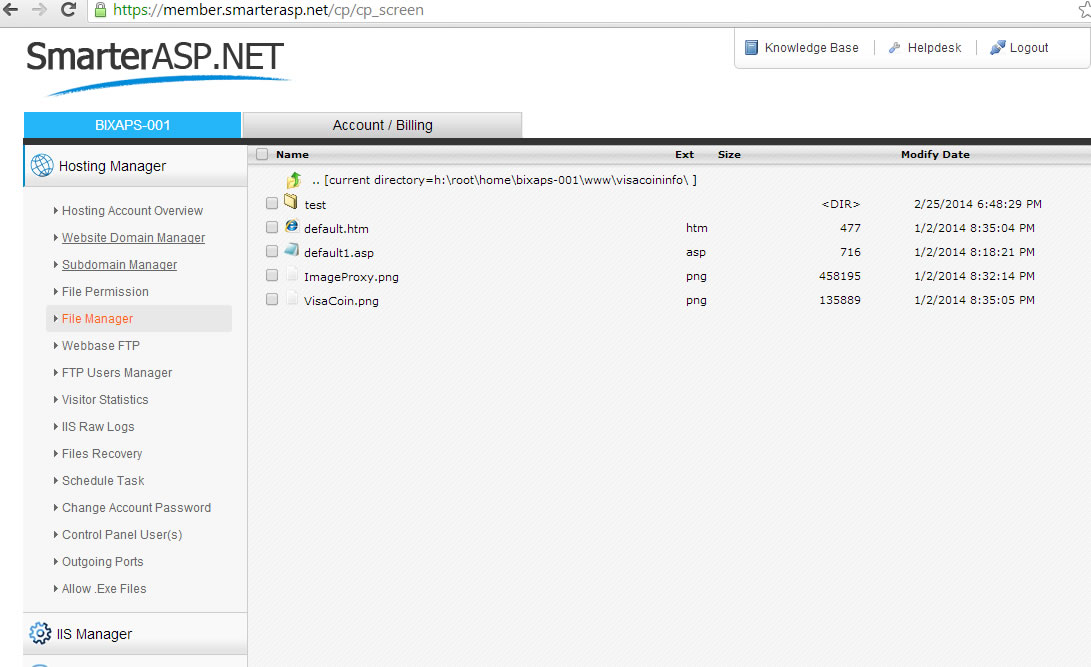Click the test folder icon
The width and height of the screenshot is (1091, 667).
coord(291,202)
